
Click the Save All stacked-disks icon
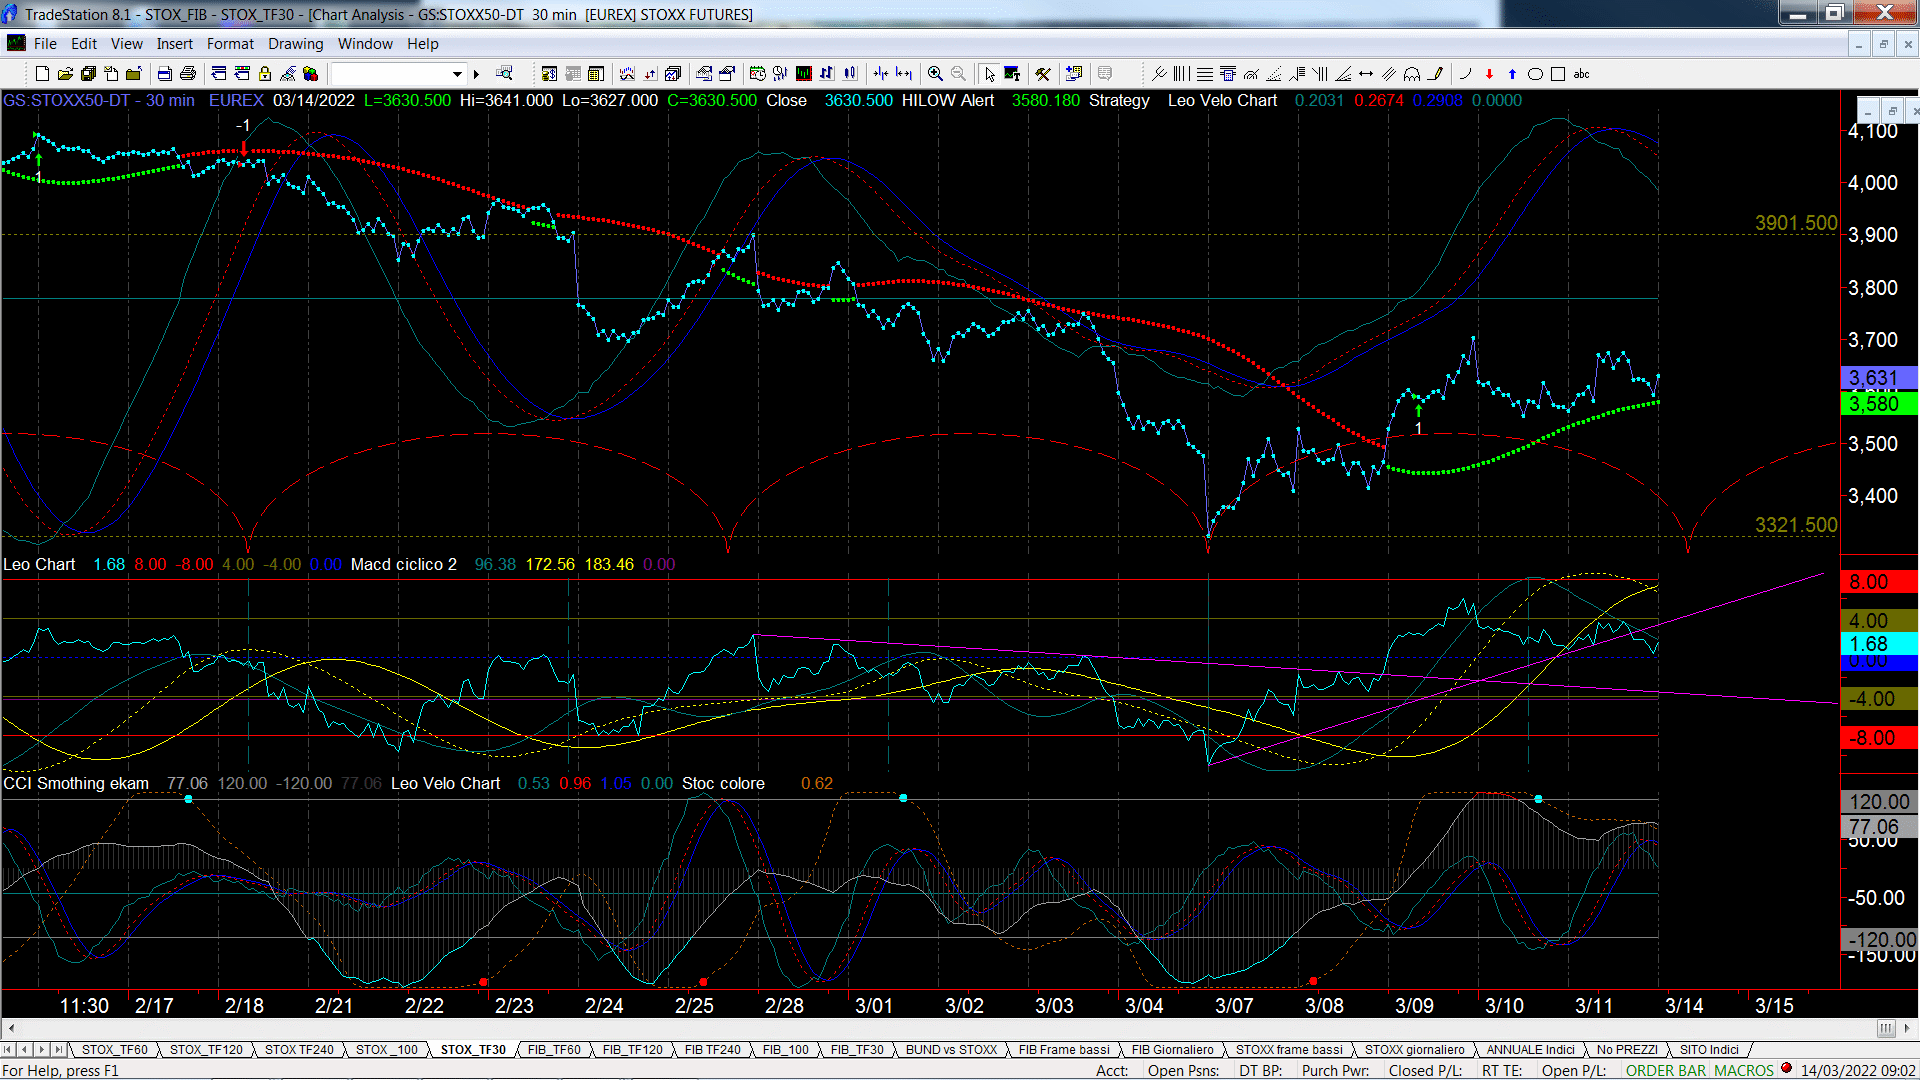[x=88, y=74]
